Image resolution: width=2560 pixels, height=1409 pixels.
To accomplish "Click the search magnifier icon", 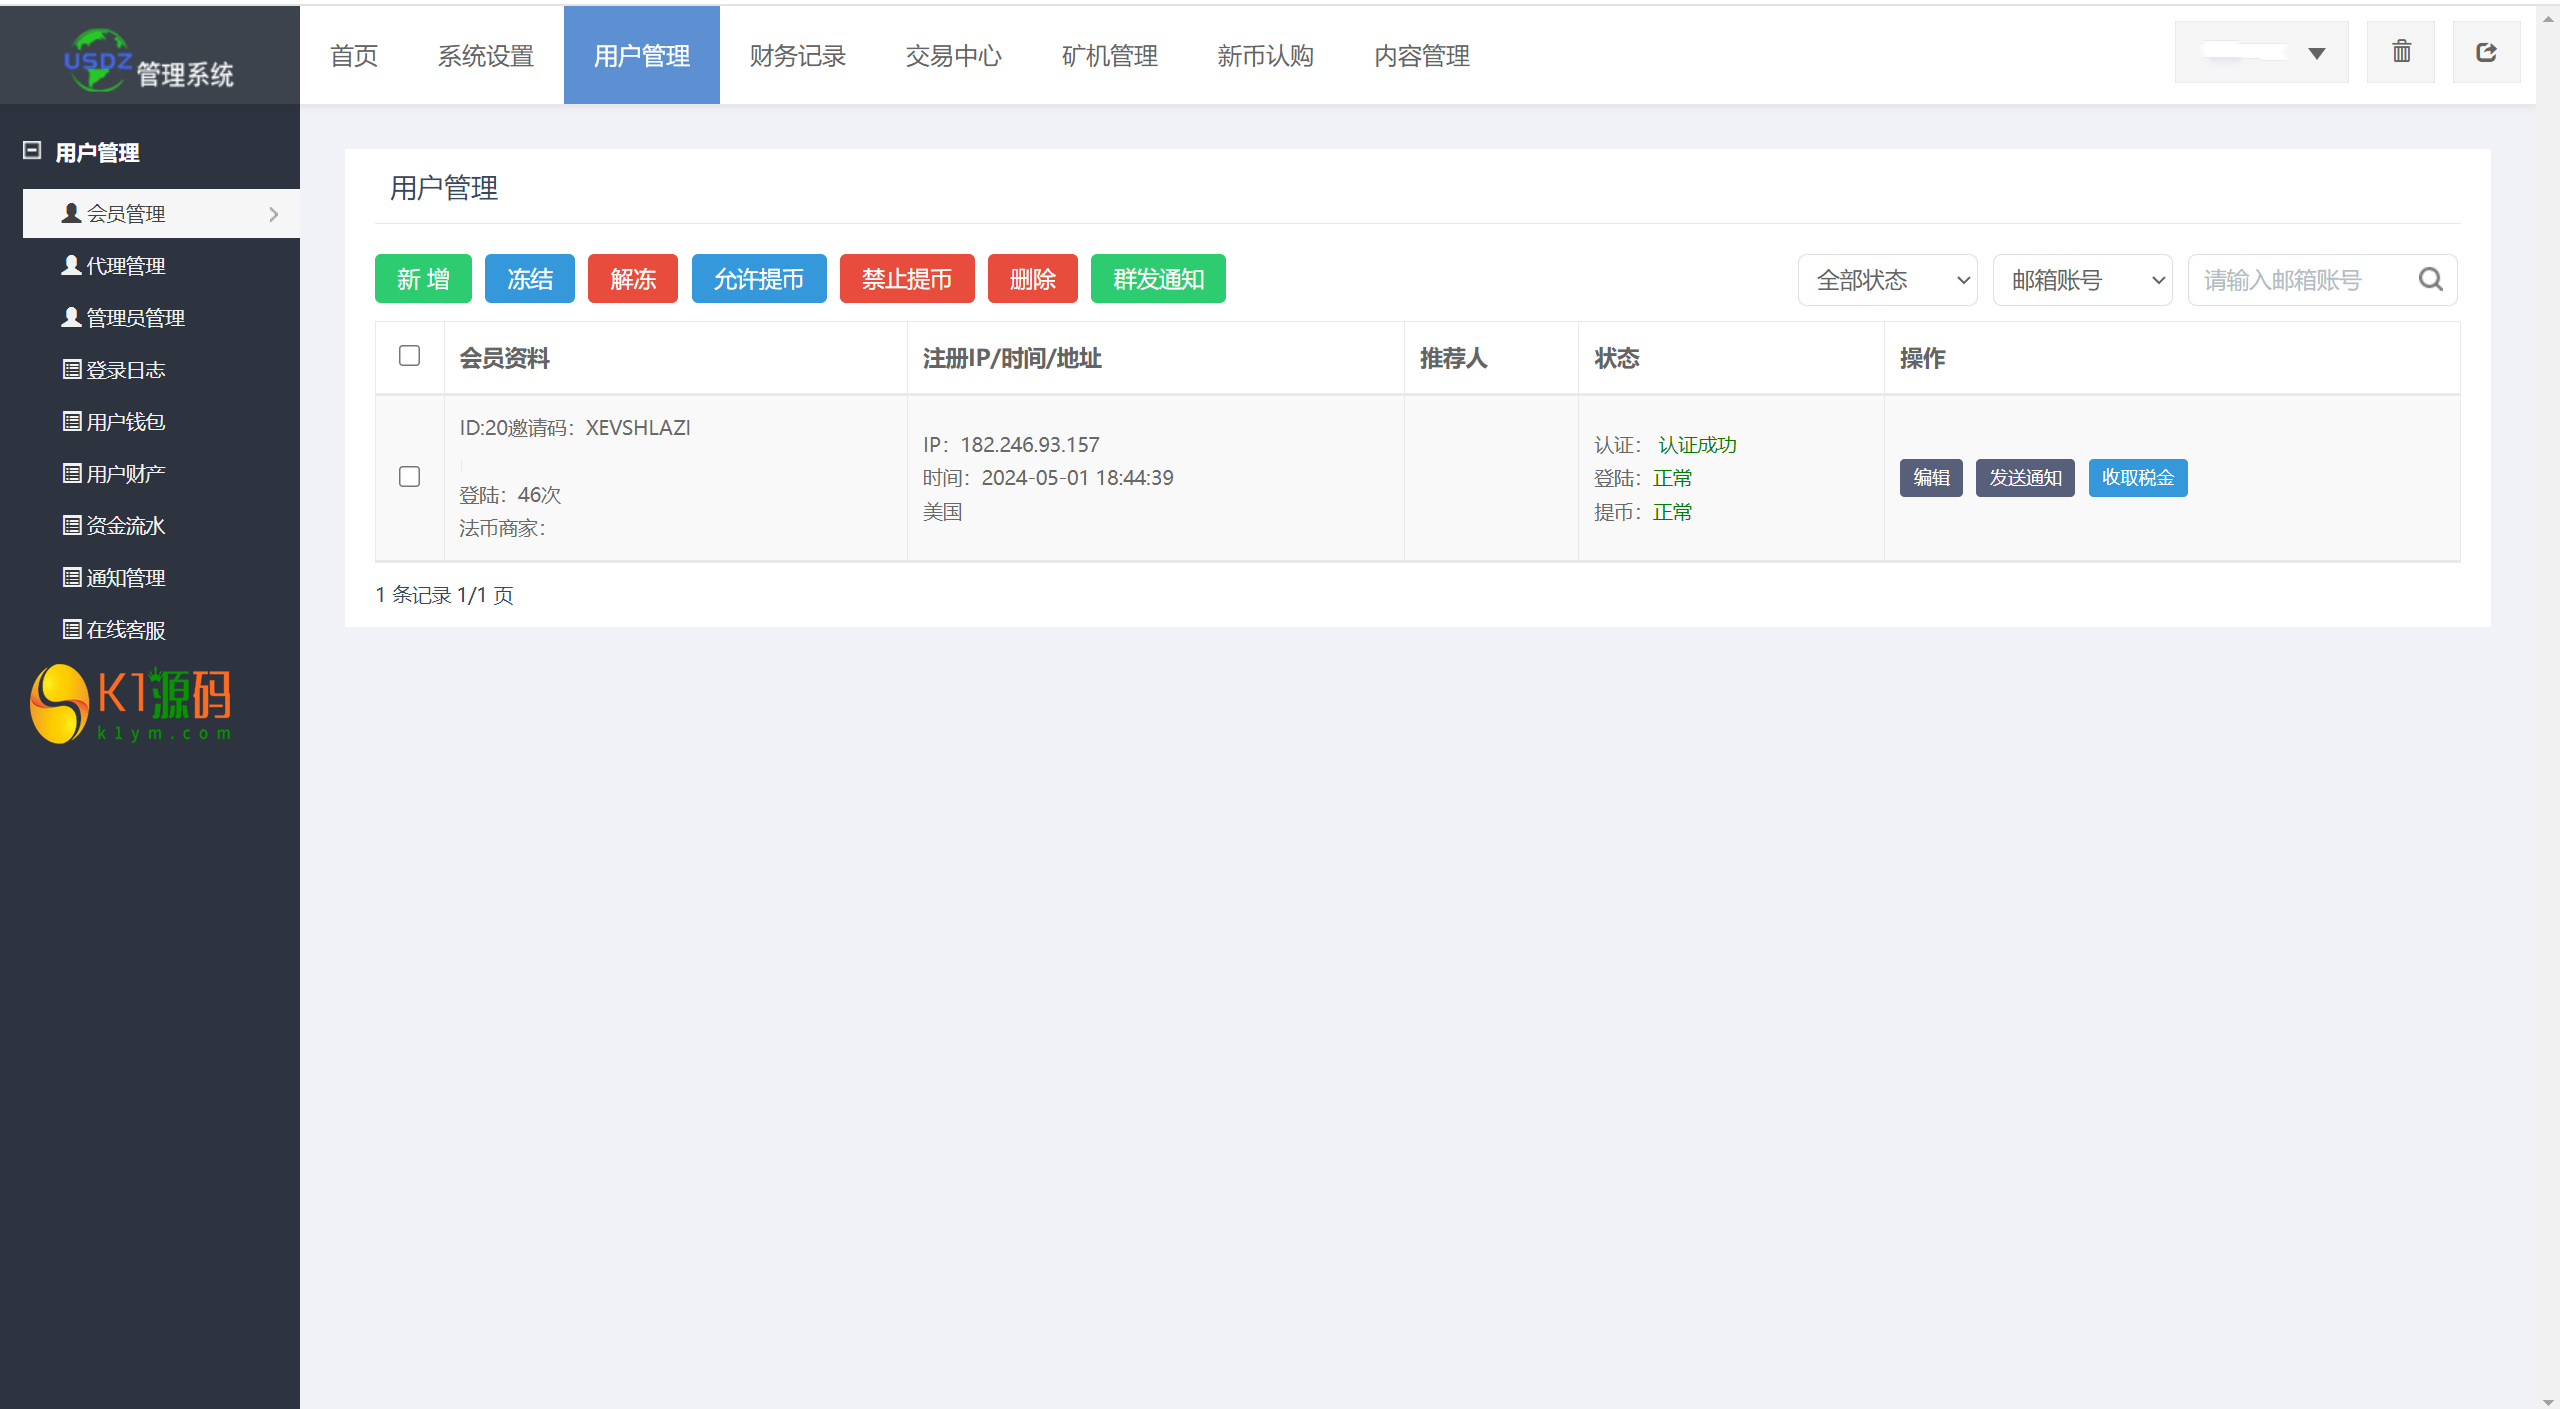I will [2430, 280].
